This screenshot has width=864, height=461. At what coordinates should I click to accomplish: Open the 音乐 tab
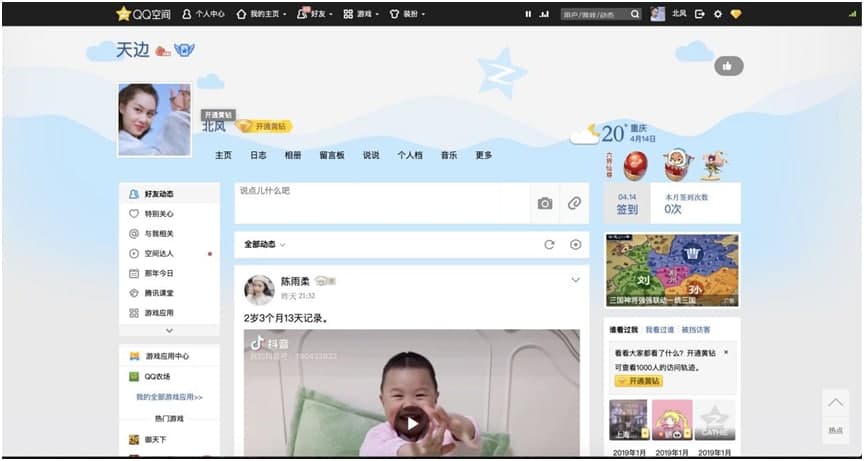[x=449, y=155]
